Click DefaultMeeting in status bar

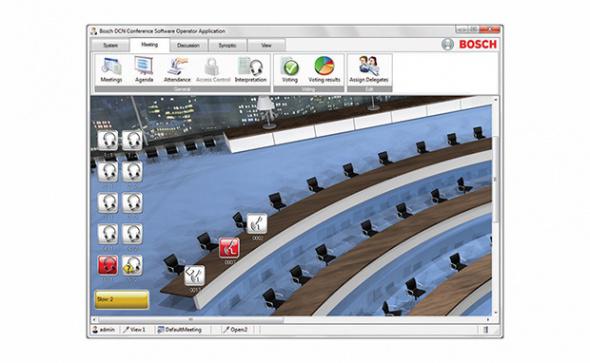pyautogui.click(x=179, y=330)
